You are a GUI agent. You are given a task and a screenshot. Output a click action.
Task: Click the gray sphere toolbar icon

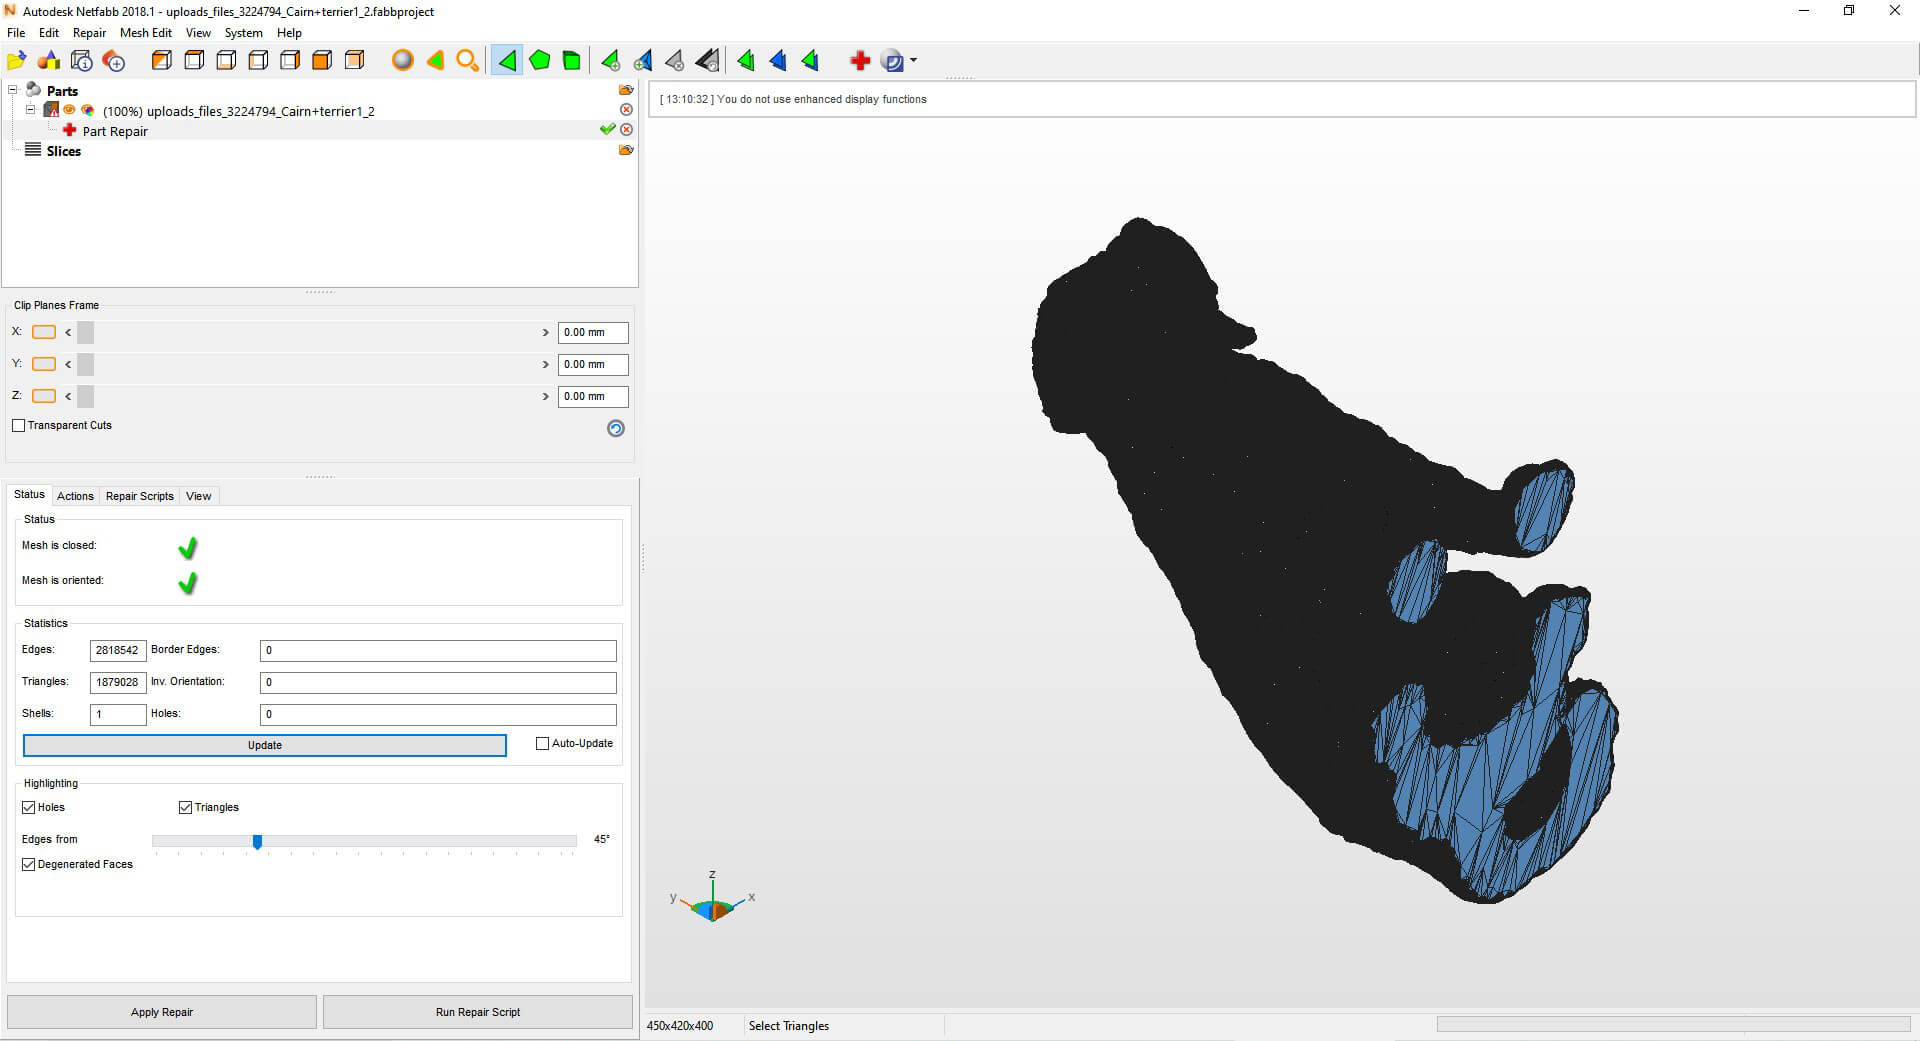402,61
